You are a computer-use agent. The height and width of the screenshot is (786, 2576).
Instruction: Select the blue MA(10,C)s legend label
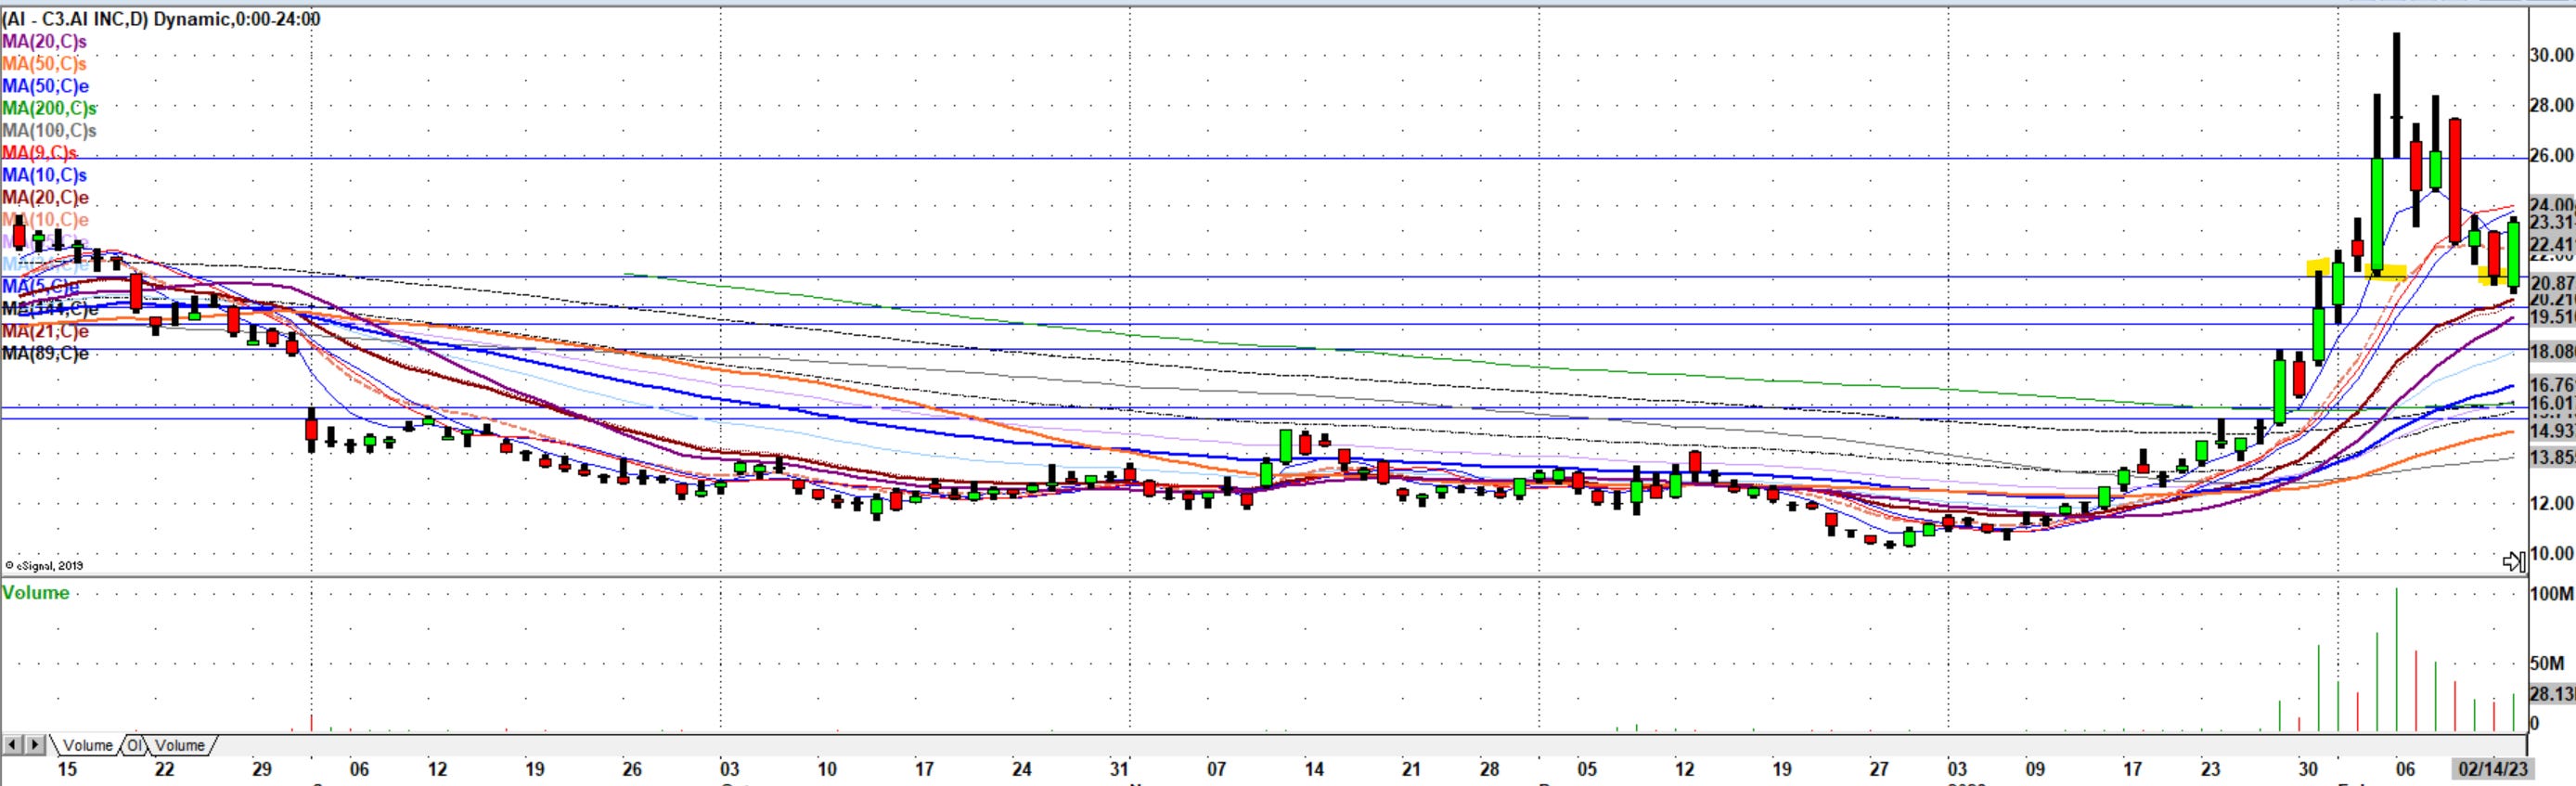(x=45, y=175)
